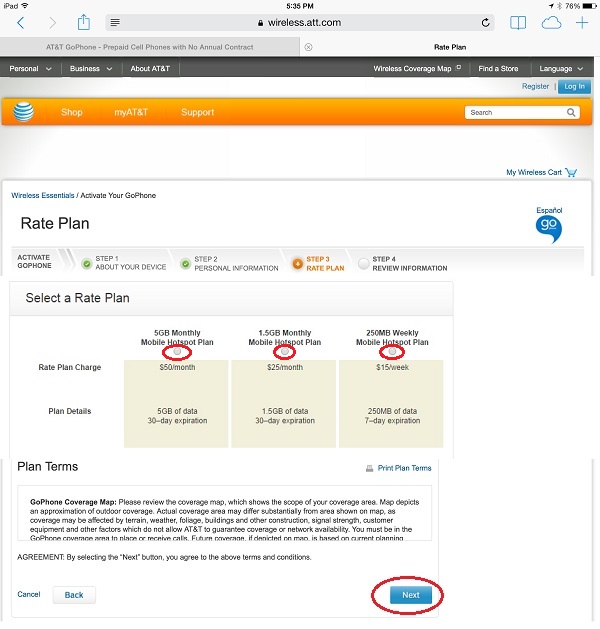Select the 250MB Weekly plan radio button

click(392, 351)
